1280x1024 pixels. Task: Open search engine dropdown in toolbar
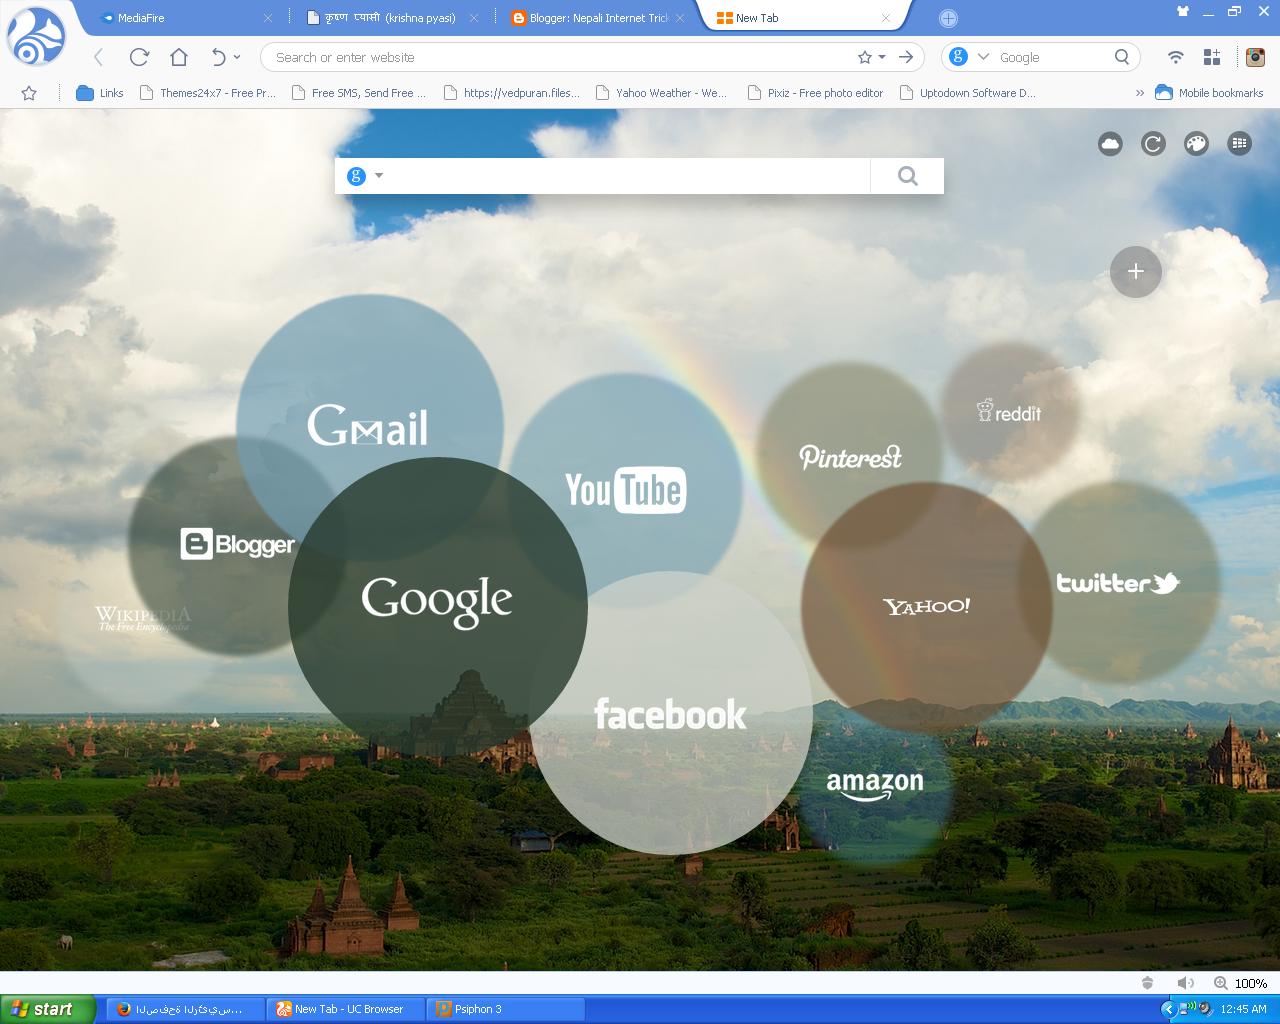pos(983,57)
